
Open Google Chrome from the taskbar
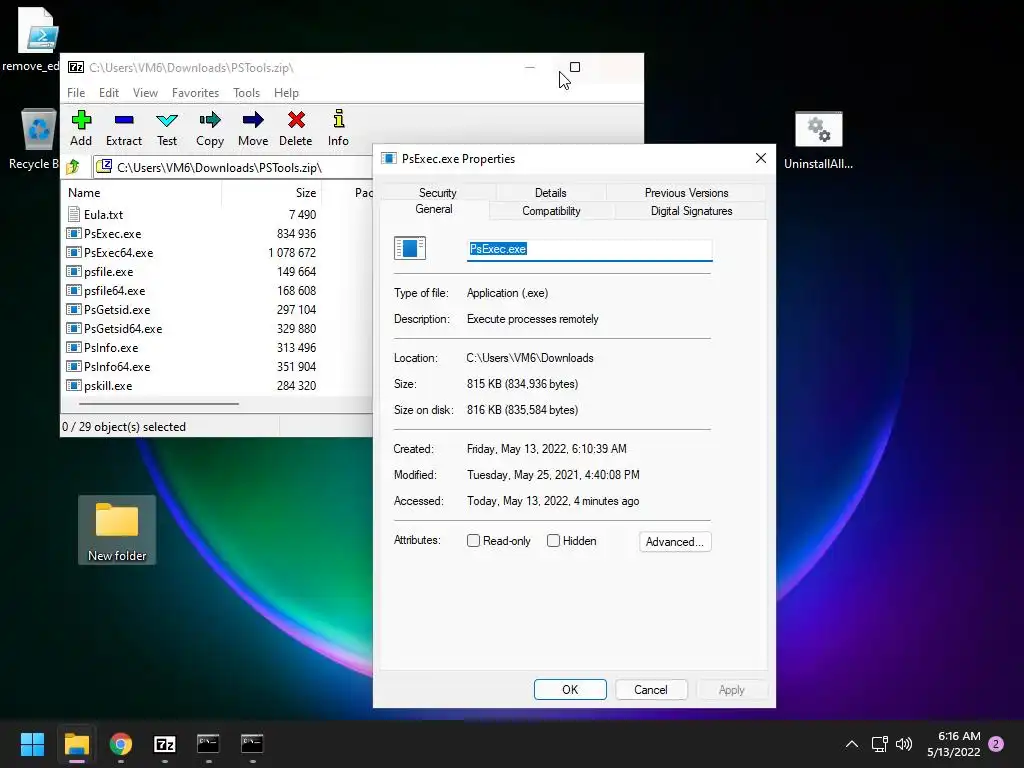tap(121, 744)
